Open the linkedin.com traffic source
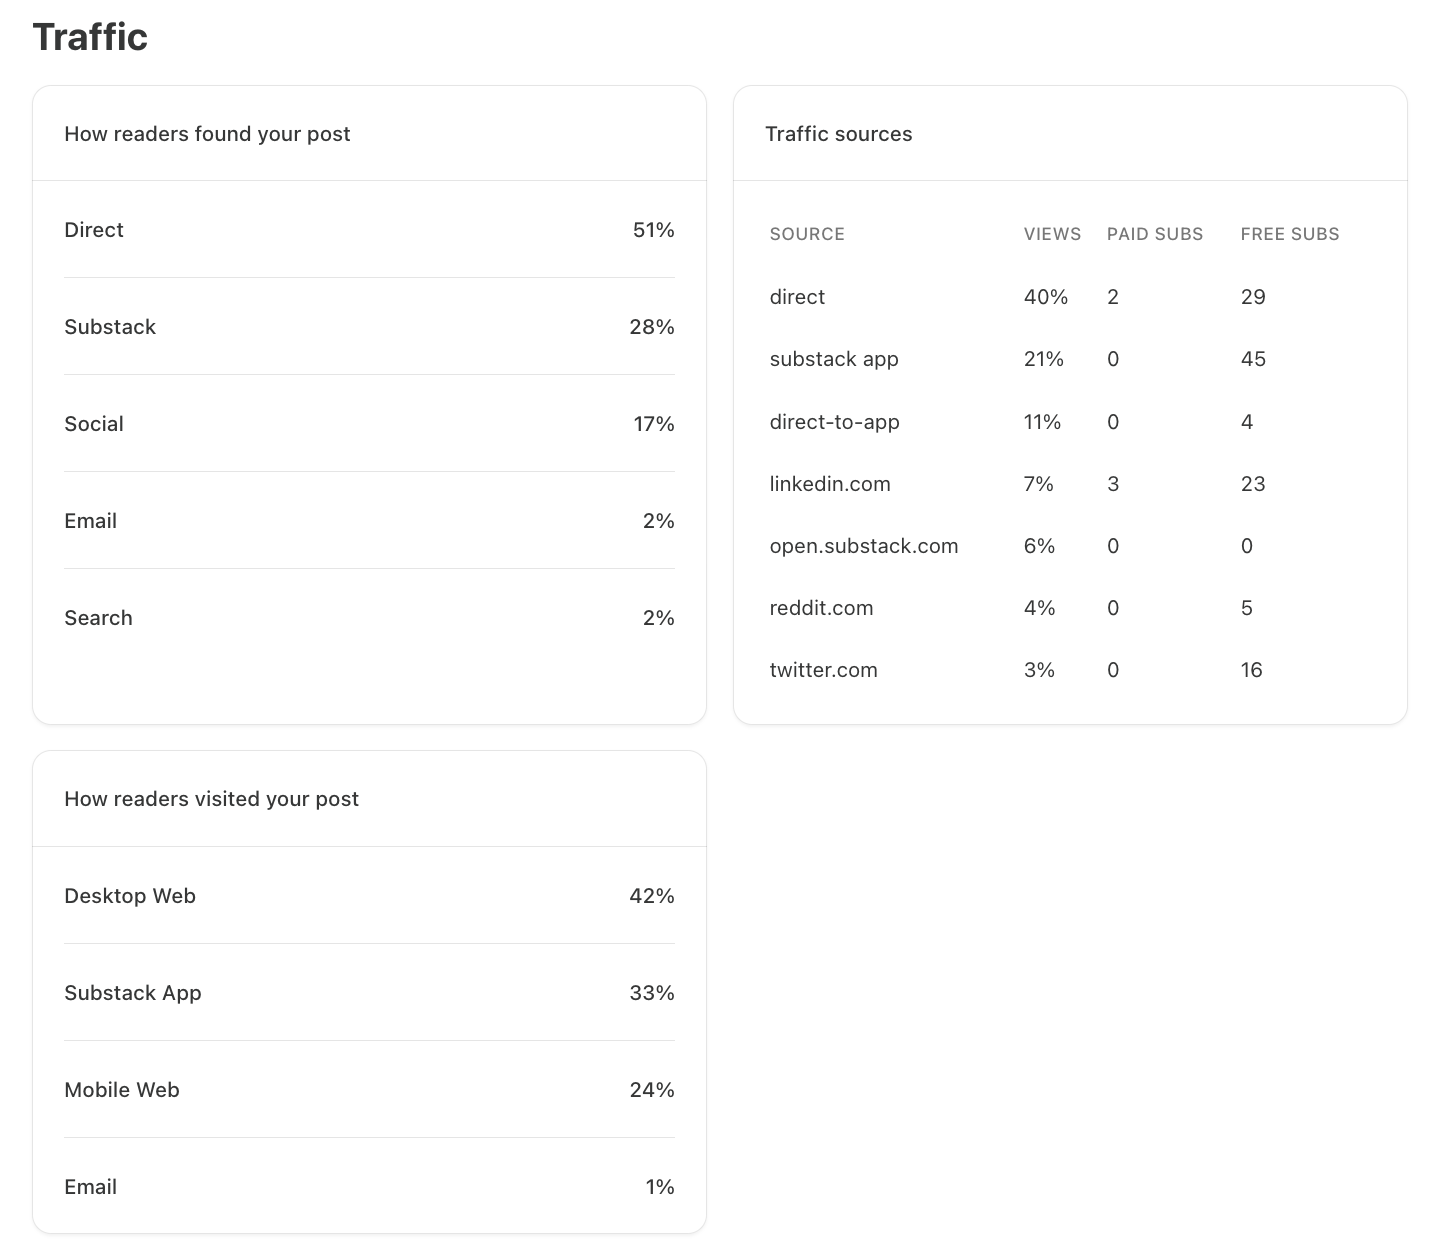Screen dimensions: 1442x1252 830,484
